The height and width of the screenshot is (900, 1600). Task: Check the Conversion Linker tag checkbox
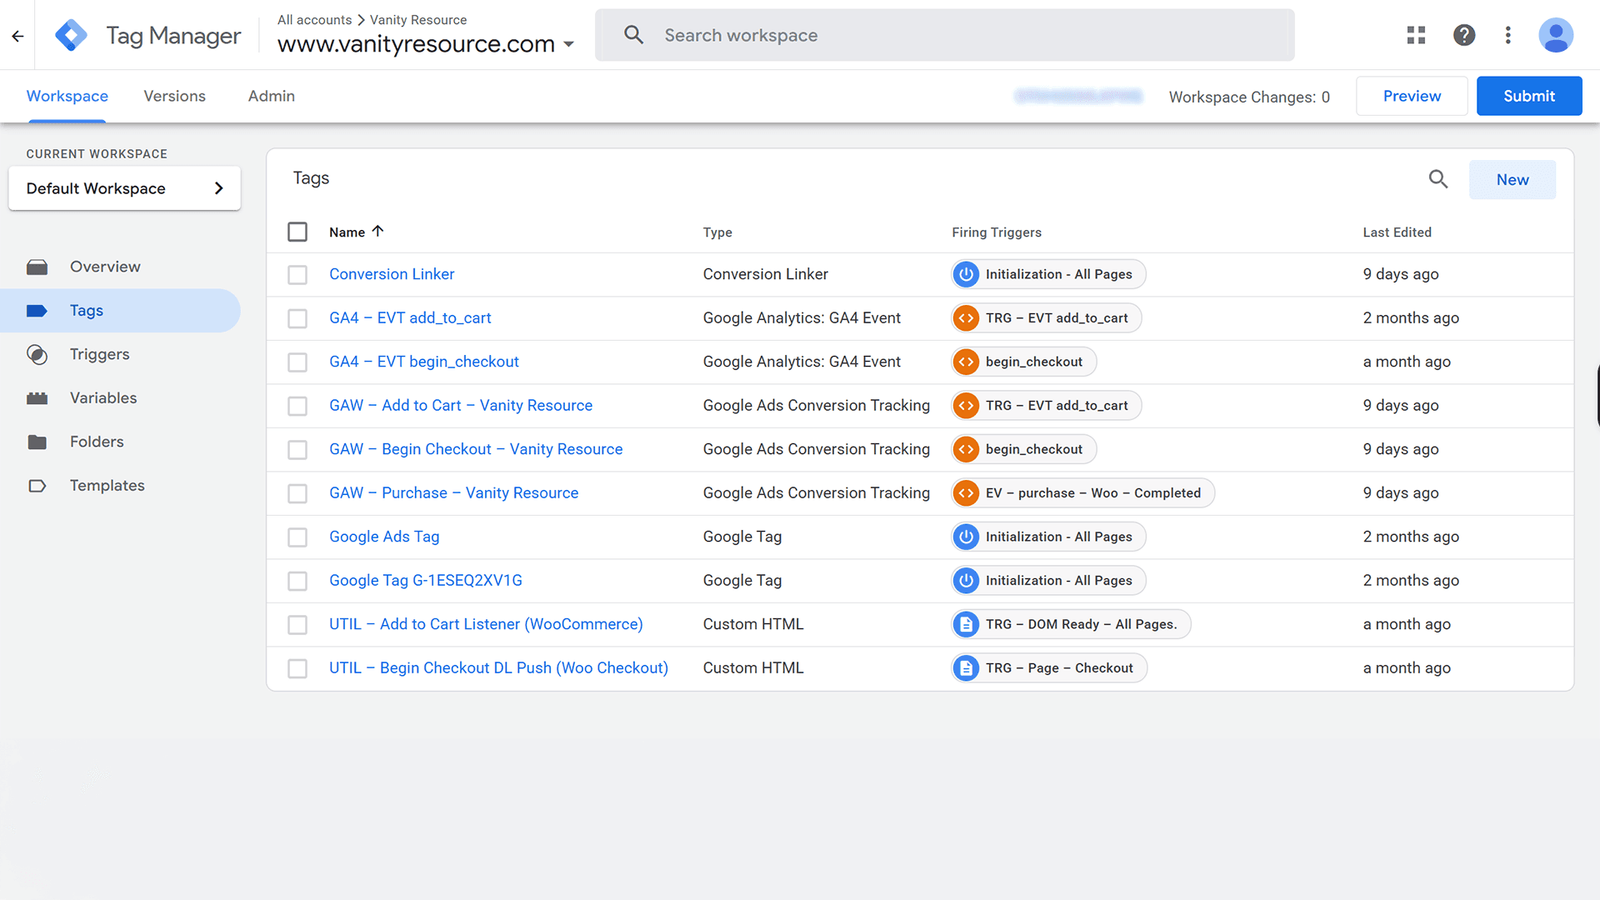point(297,275)
